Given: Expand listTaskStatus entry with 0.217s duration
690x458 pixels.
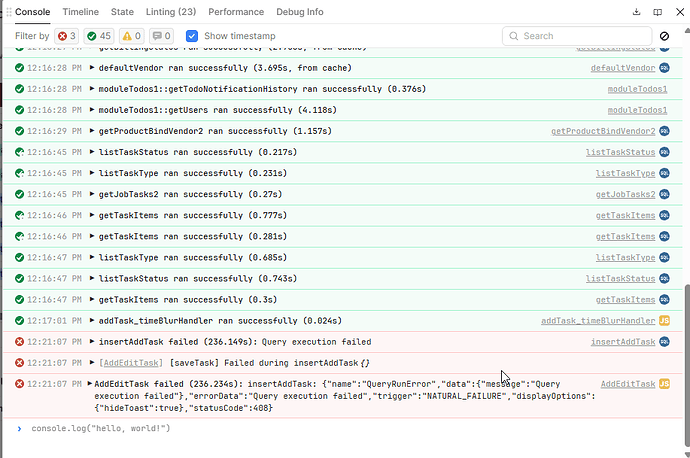Looking at the screenshot, I should pos(92,152).
